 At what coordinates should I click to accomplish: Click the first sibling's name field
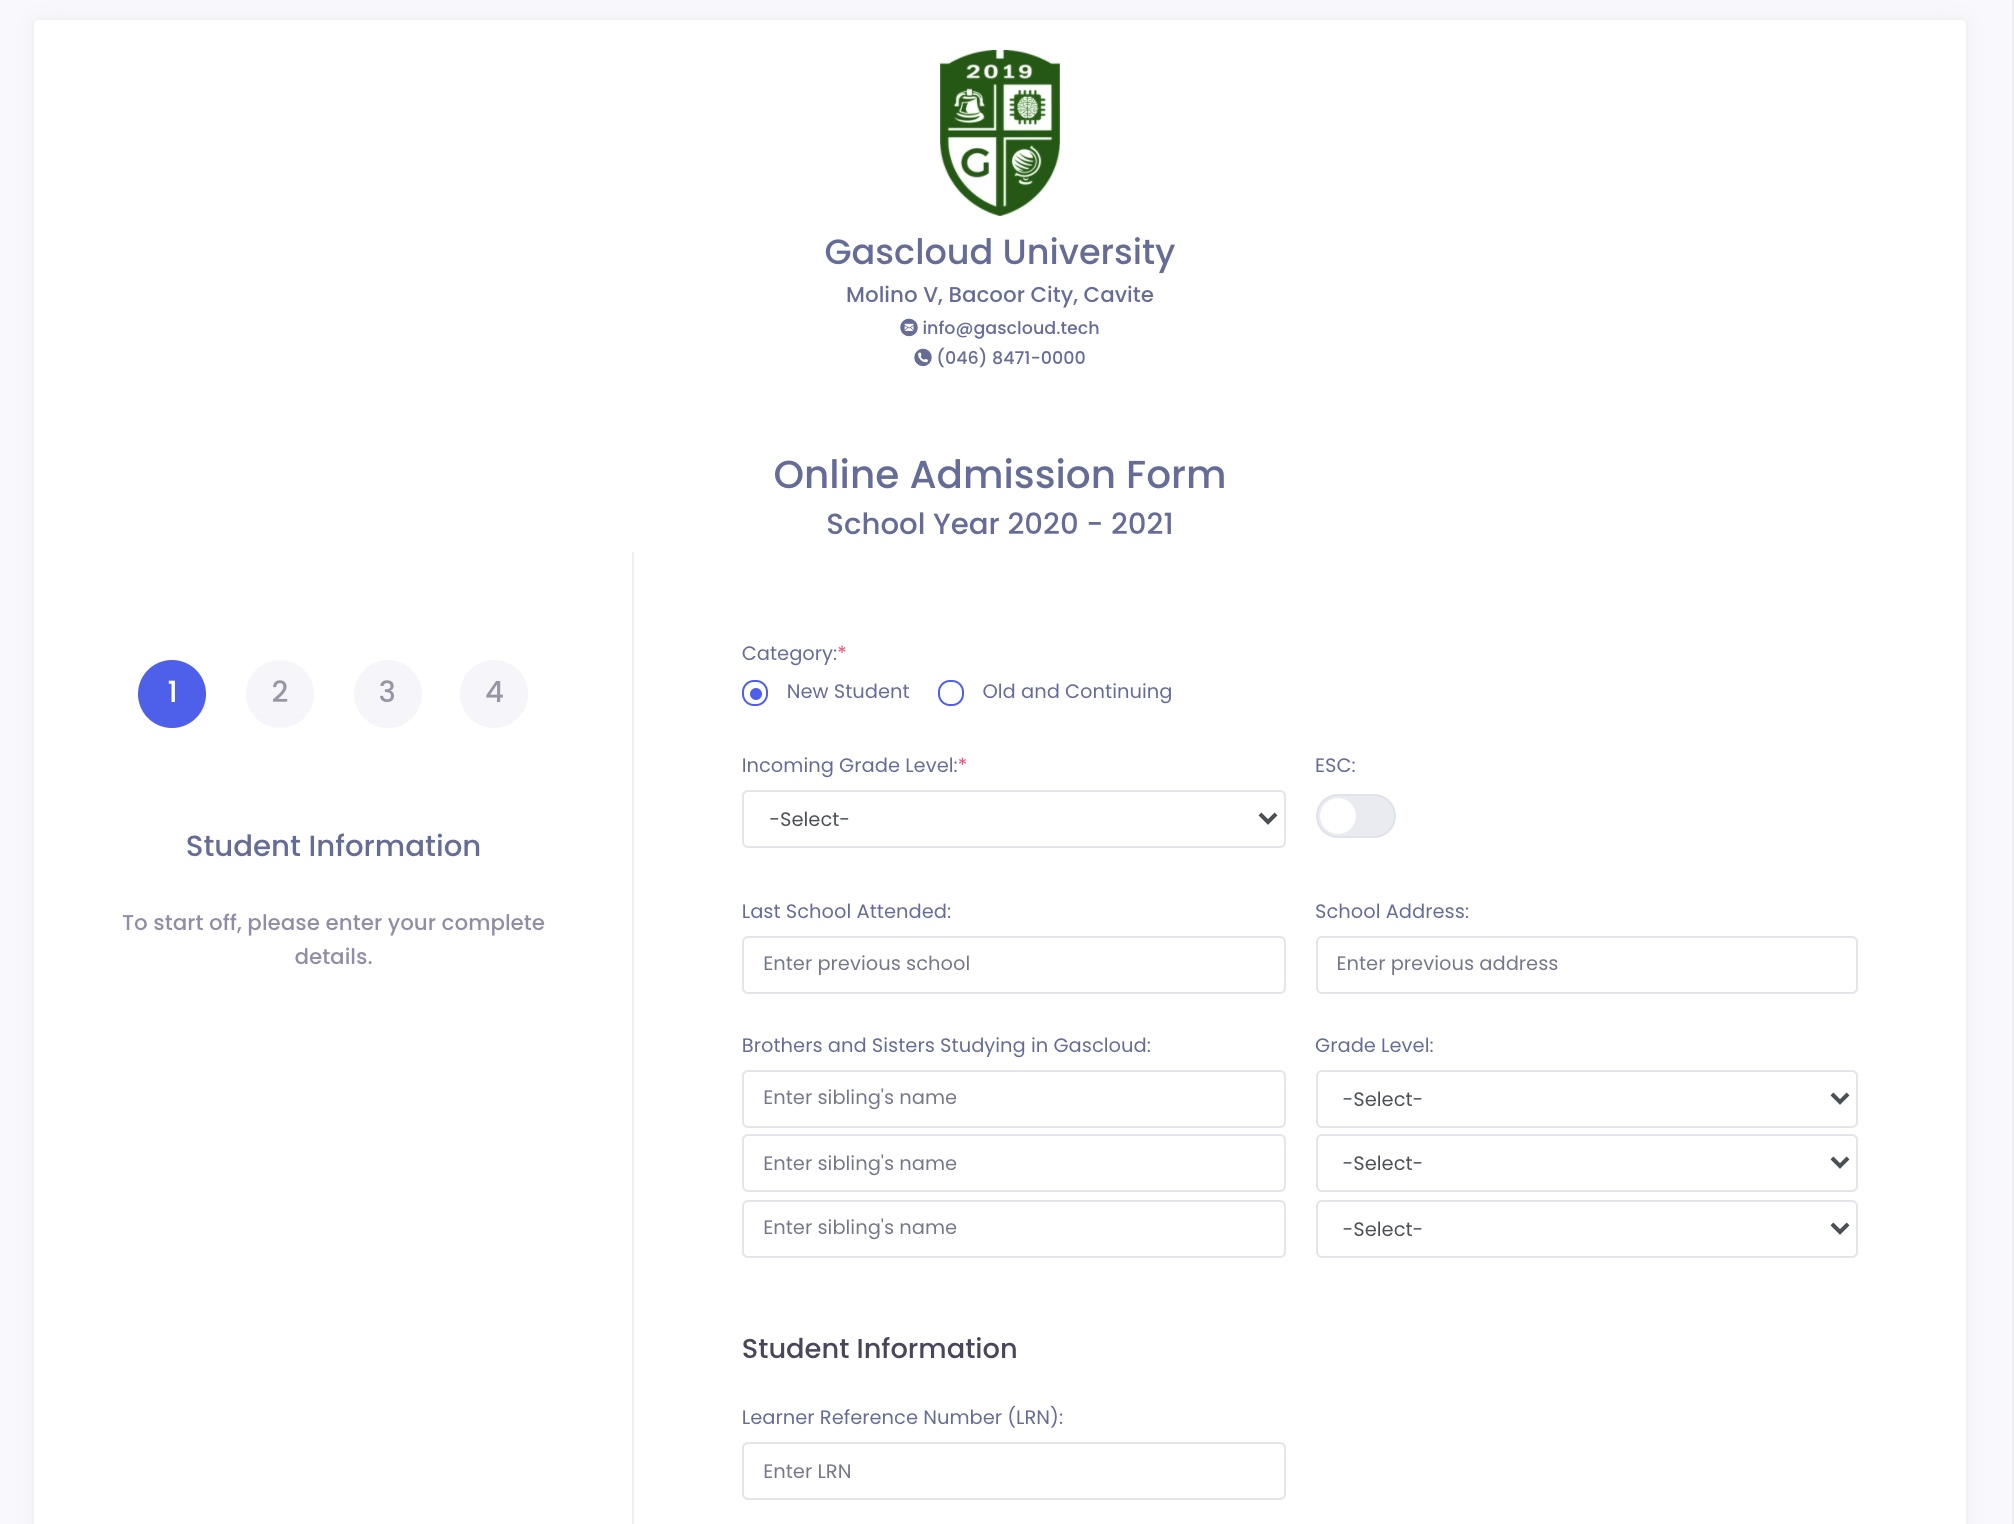pyautogui.click(x=1013, y=1098)
